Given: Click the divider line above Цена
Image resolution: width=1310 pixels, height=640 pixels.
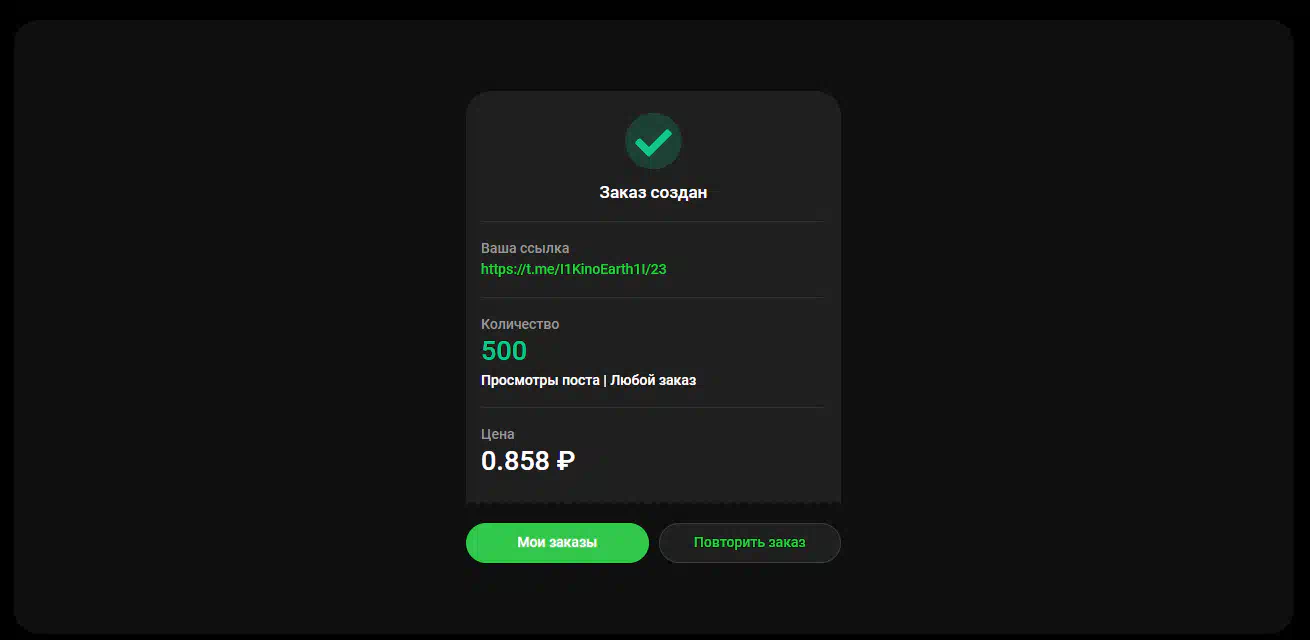Looking at the screenshot, I should pyautogui.click(x=653, y=407).
